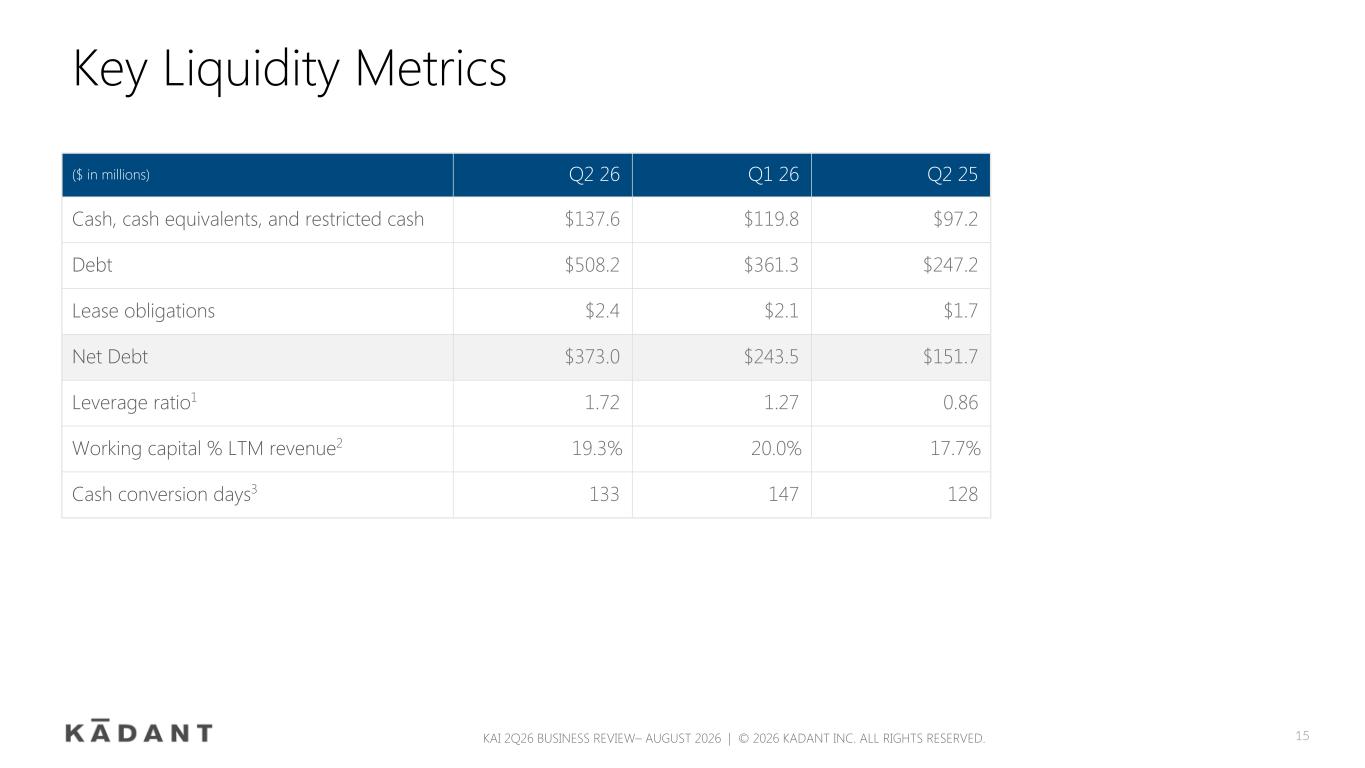Image resolution: width=1365 pixels, height=768 pixels.
Task: Click the Lease obligations row label
Action: tap(143, 311)
